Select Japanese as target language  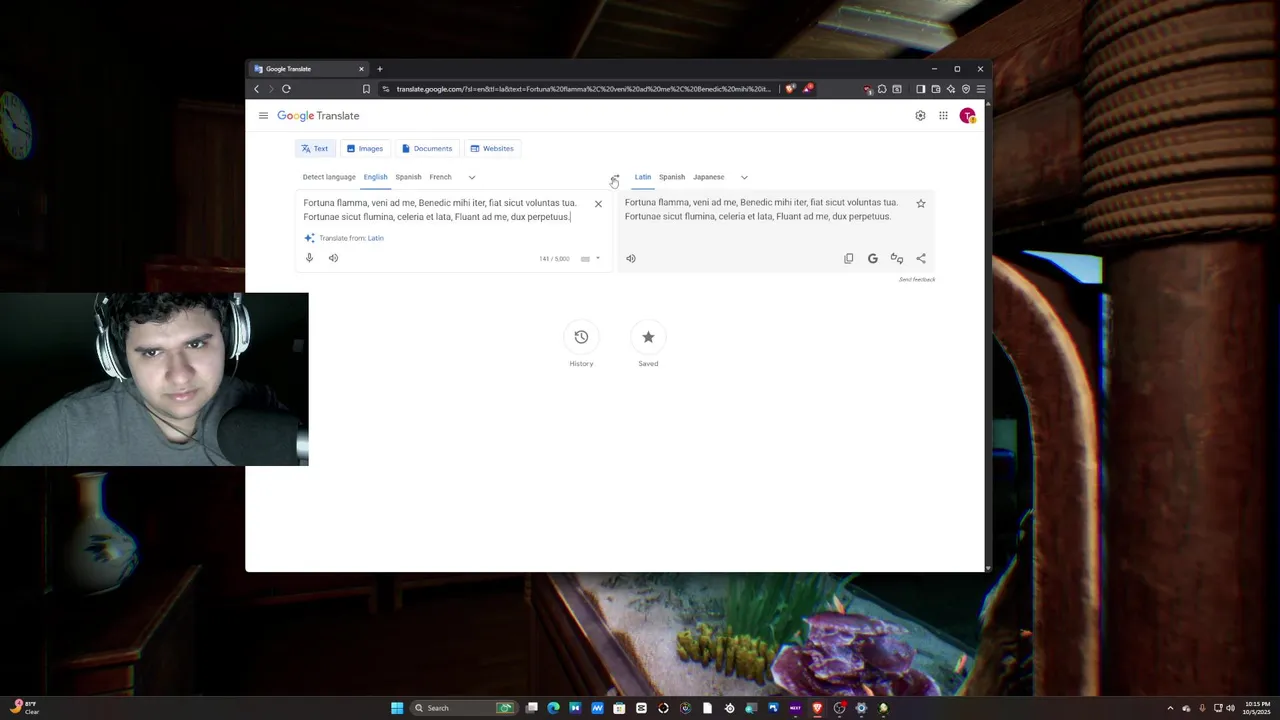pos(709,177)
